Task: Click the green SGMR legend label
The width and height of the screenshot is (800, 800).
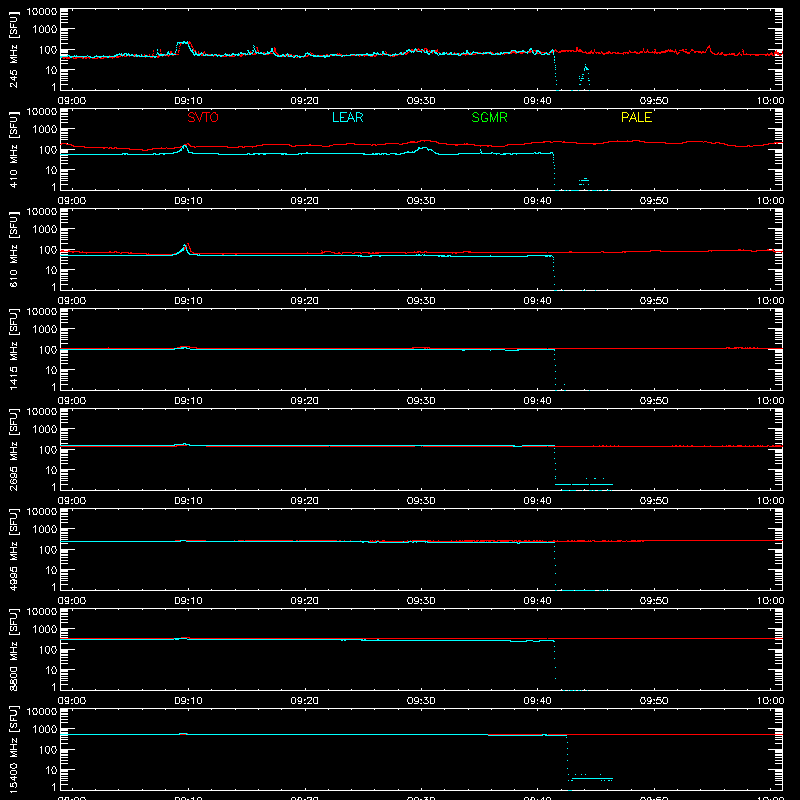Action: (x=489, y=117)
